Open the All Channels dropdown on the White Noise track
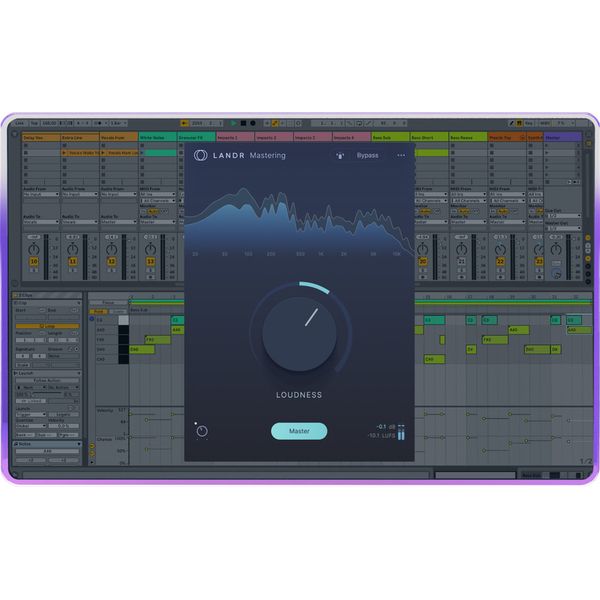The height and width of the screenshot is (600, 600). pos(158,201)
